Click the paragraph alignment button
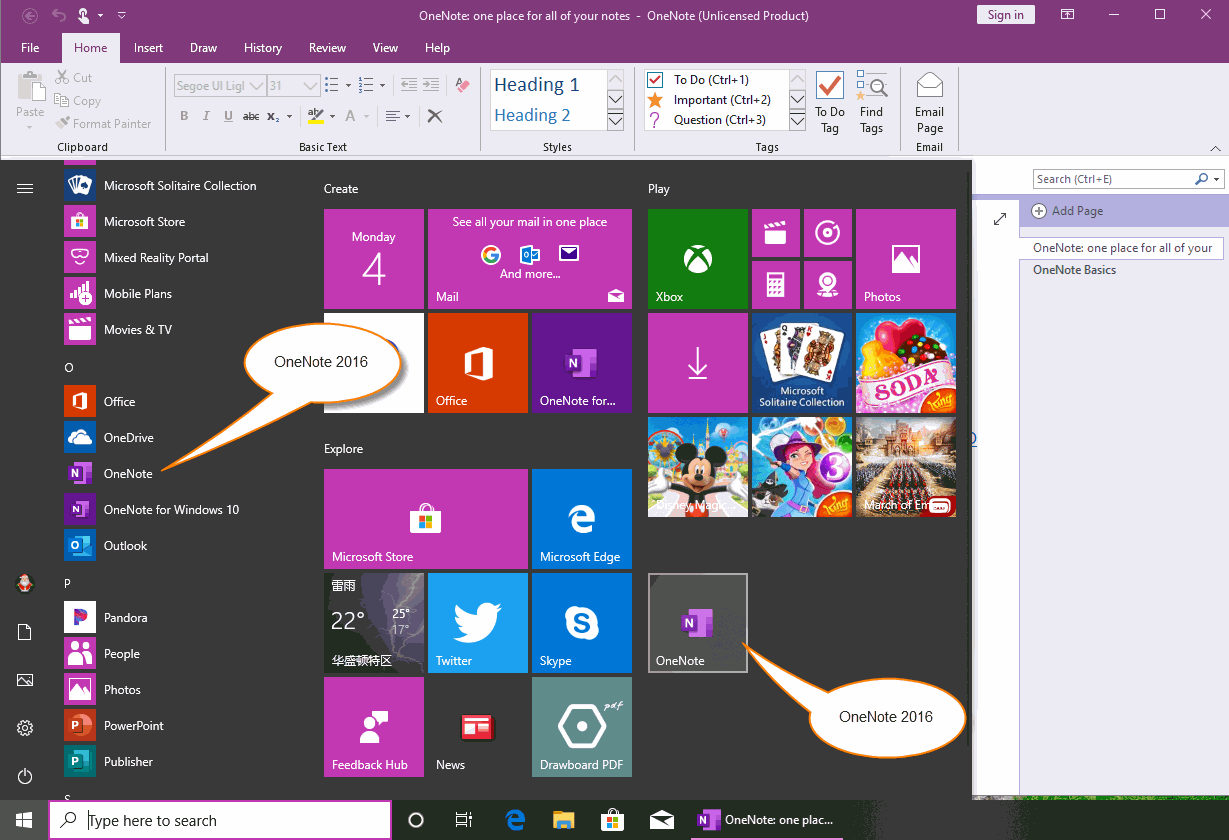1229x840 pixels. point(393,116)
